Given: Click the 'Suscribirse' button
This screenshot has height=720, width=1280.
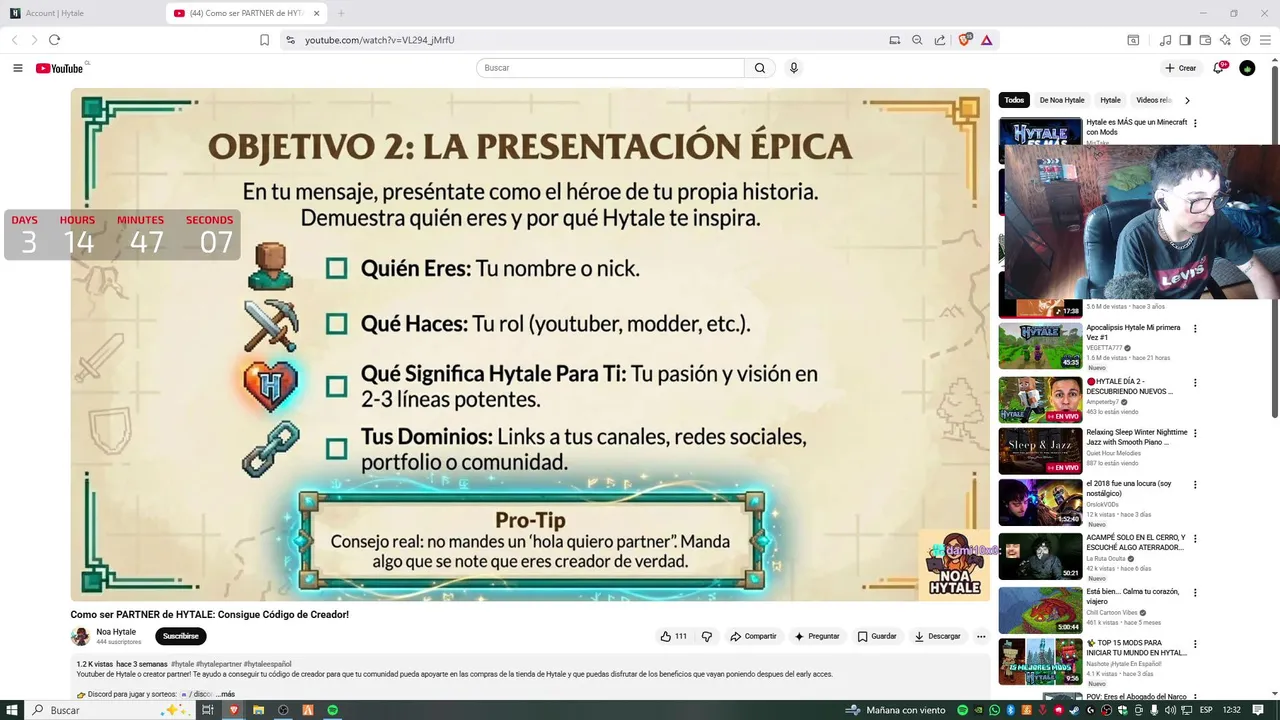Looking at the screenshot, I should pyautogui.click(x=181, y=636).
